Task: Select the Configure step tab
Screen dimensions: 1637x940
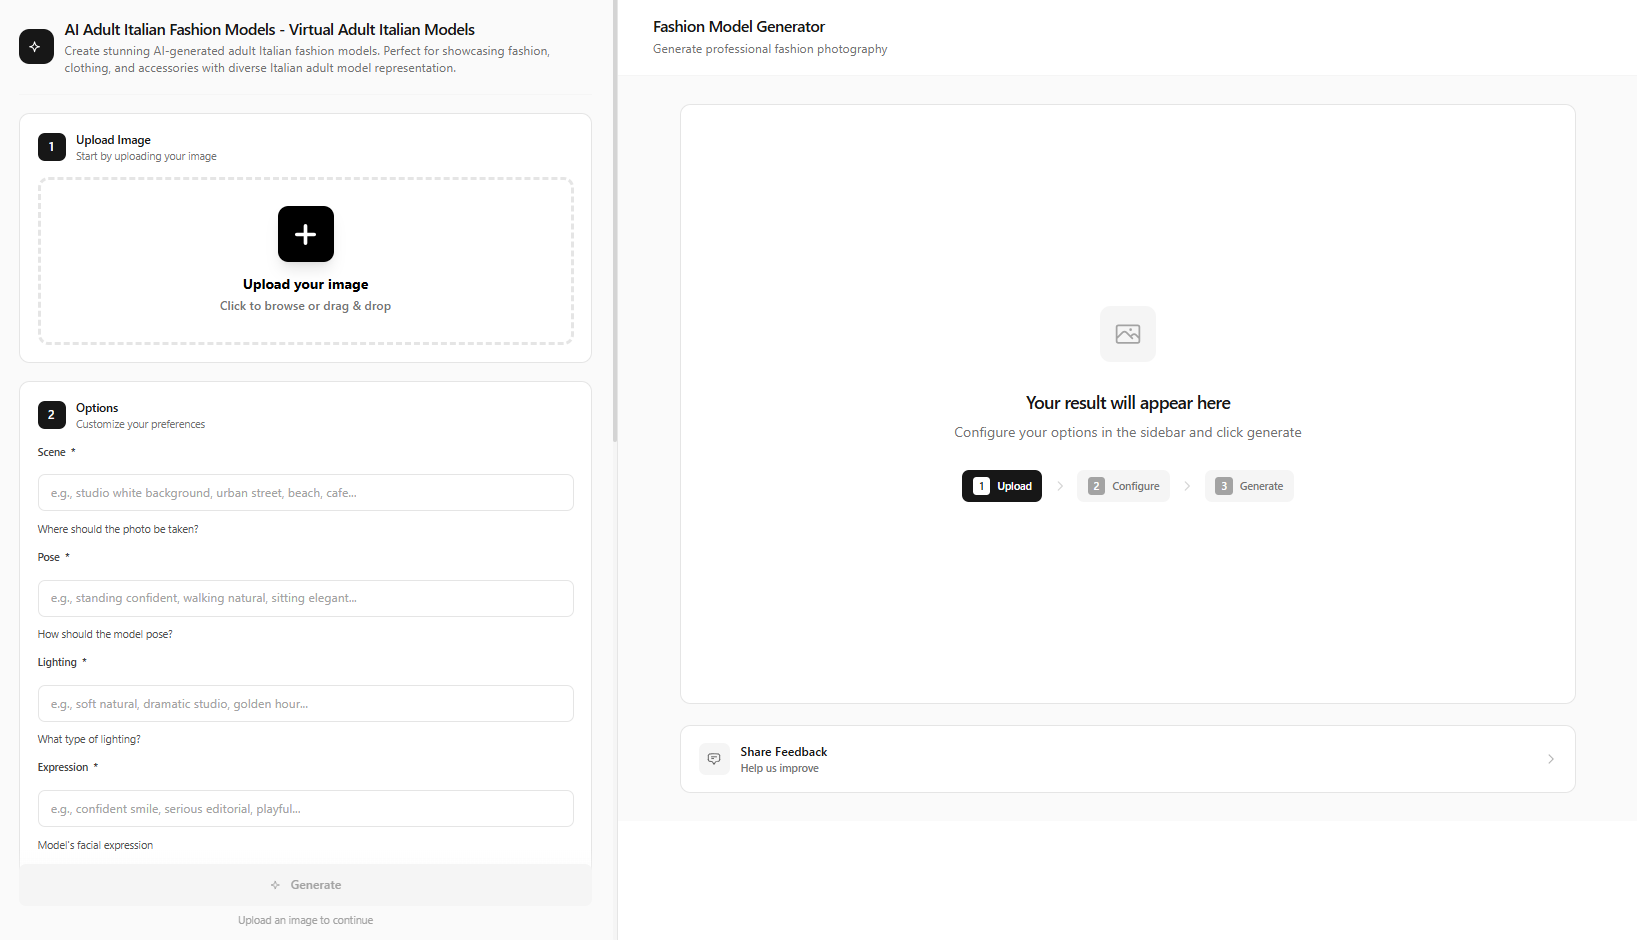Action: 1124,486
